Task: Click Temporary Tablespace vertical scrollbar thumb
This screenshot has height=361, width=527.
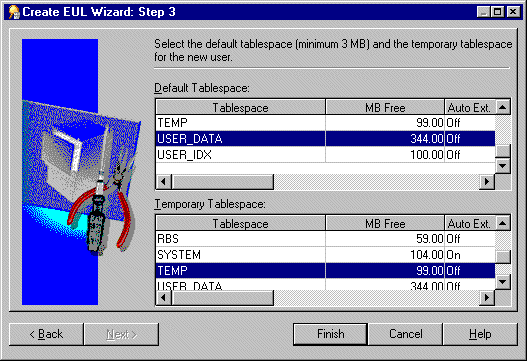Action: 503,257
